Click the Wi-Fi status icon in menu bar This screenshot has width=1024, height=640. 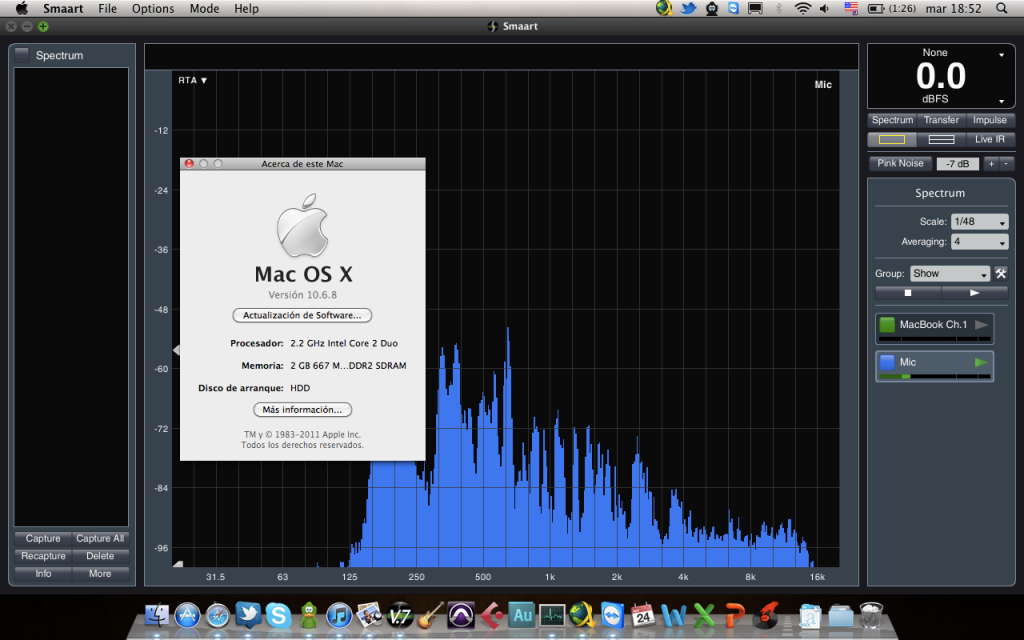click(x=803, y=8)
